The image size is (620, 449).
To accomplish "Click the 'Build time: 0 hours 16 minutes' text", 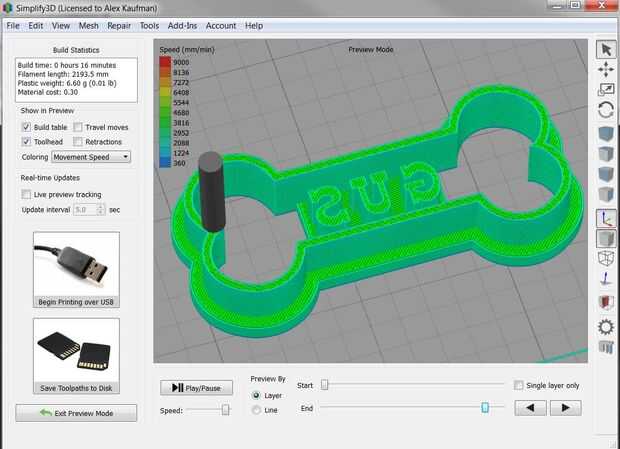I will coord(67,65).
